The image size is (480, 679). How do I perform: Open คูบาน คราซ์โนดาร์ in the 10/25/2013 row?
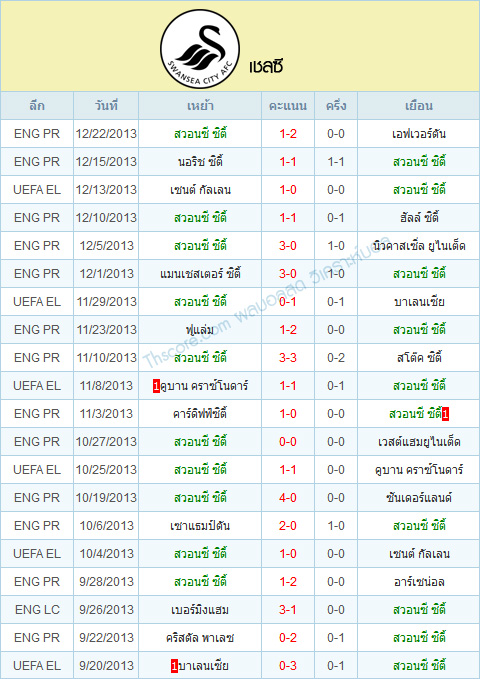tap(419, 469)
